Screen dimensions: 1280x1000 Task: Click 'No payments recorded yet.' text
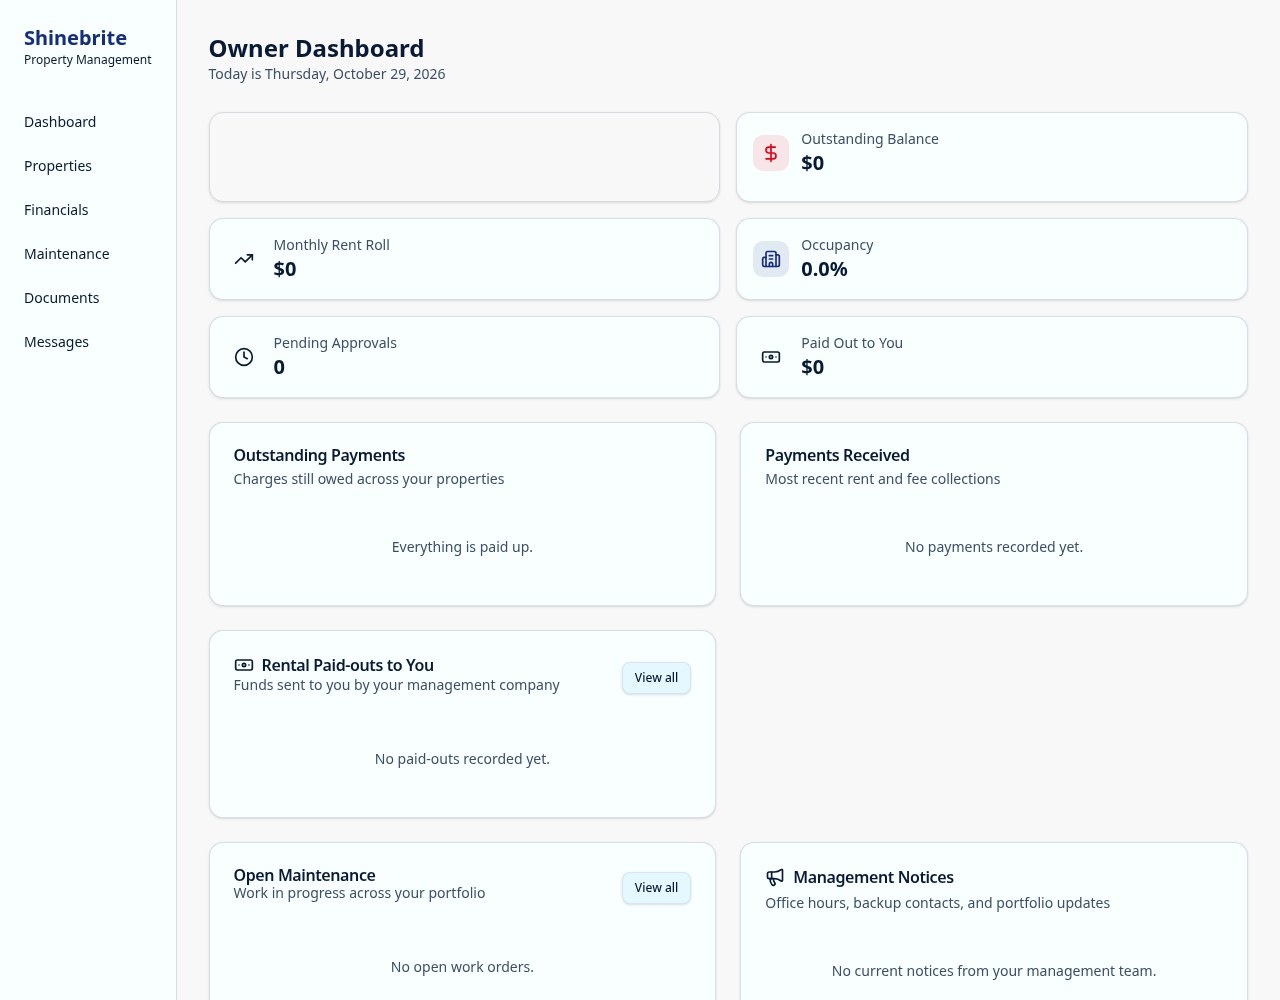click(x=994, y=547)
